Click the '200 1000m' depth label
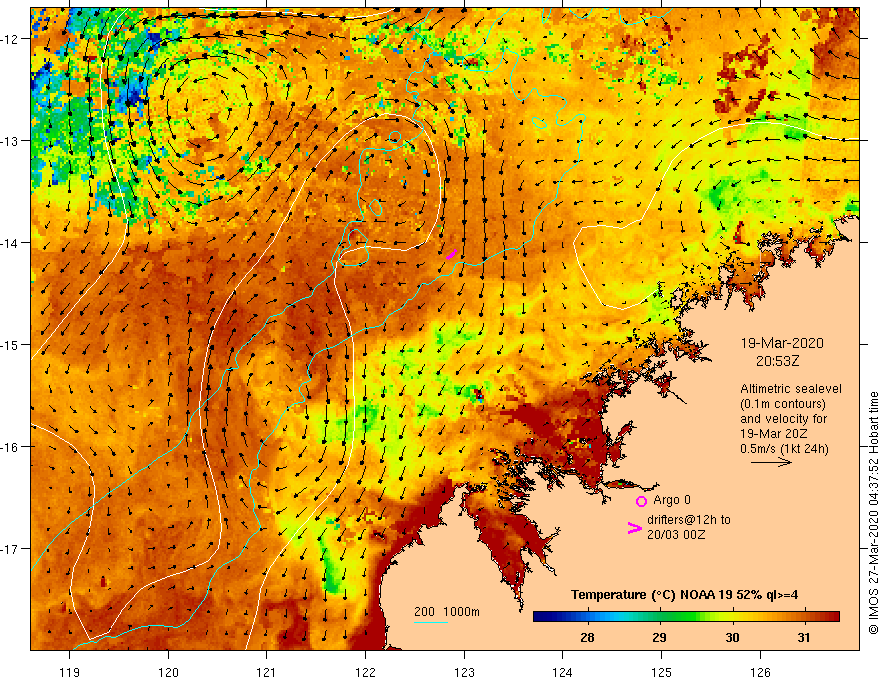Viewport: 880px width, 680px height. click(447, 612)
